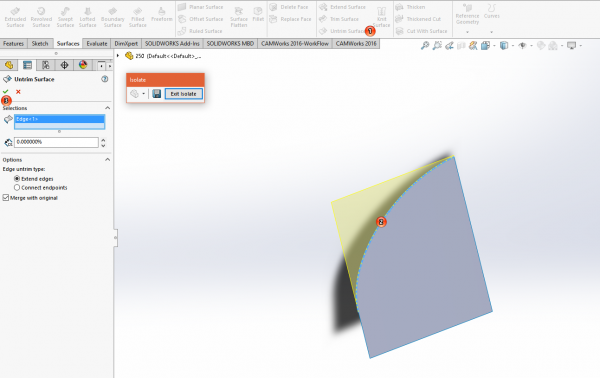The width and height of the screenshot is (600, 378).
Task: Open the Untrim Surface help icon
Action: [x=104, y=79]
